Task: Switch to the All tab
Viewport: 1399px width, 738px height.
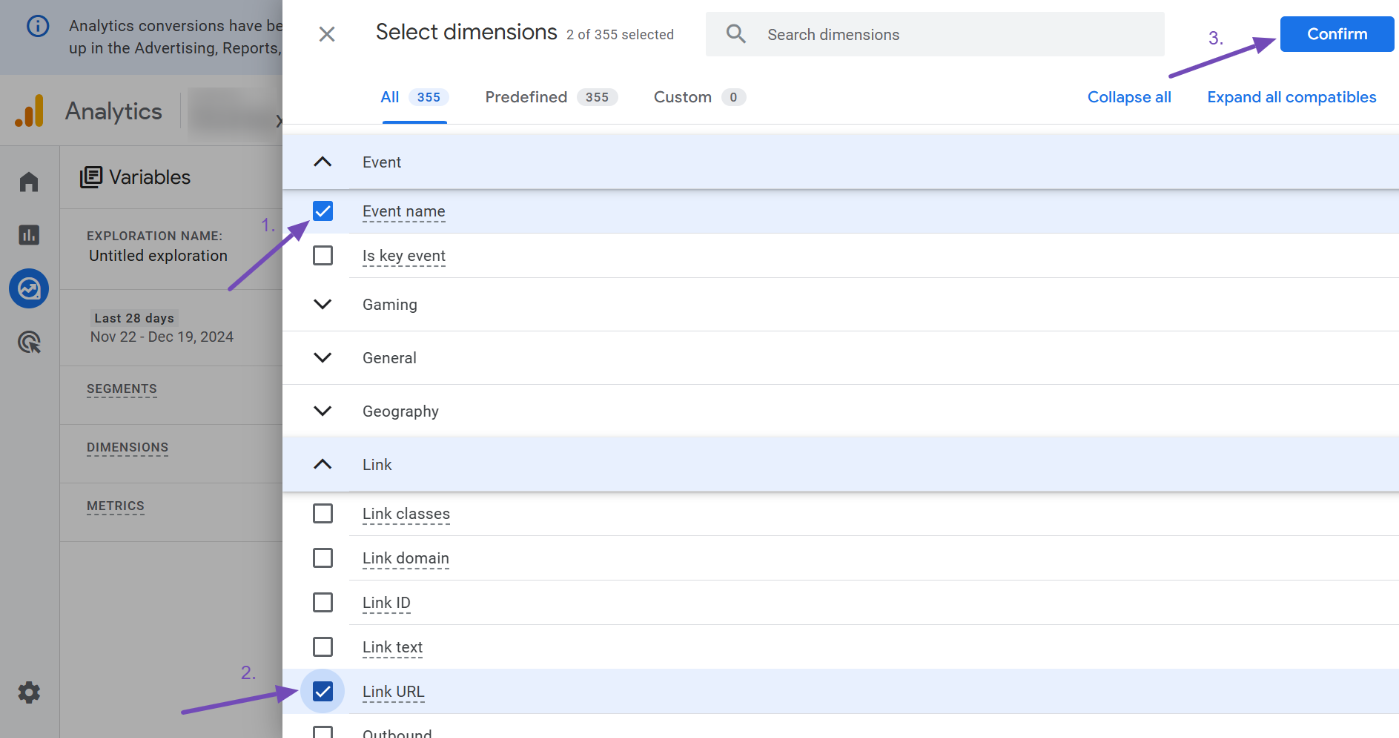Action: point(414,97)
